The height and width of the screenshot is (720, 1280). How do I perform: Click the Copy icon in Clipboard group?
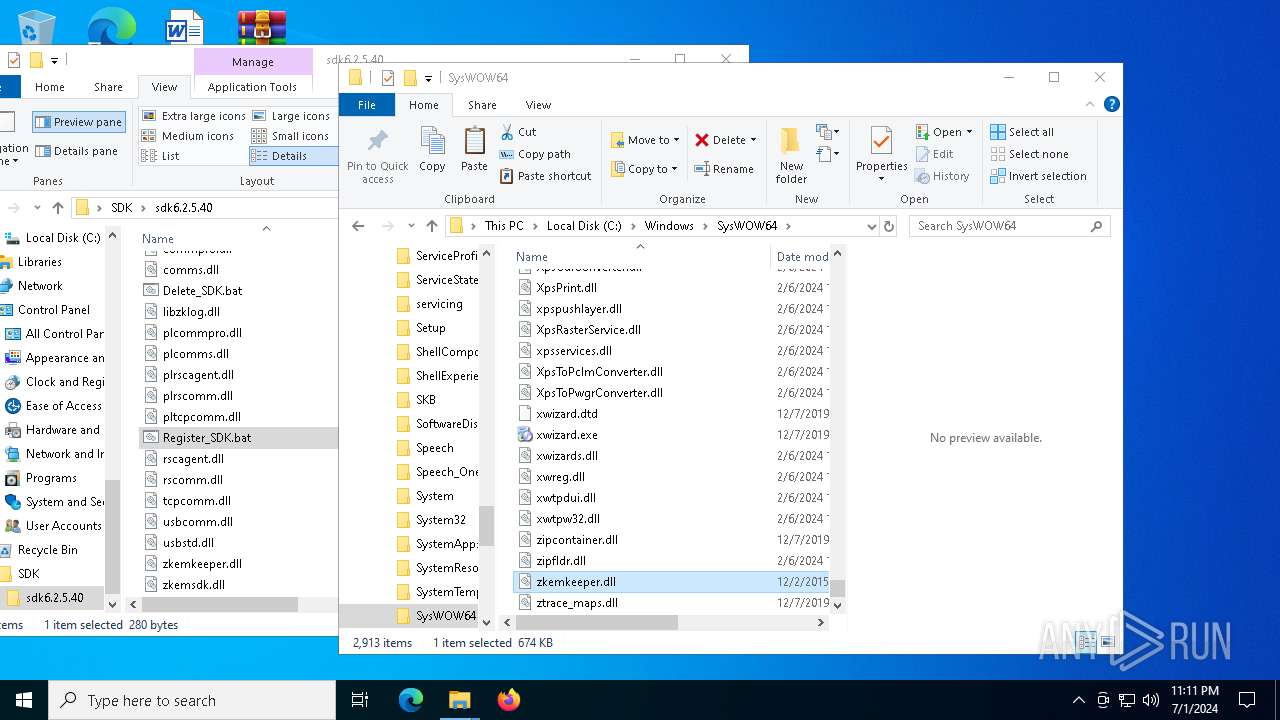(x=432, y=140)
